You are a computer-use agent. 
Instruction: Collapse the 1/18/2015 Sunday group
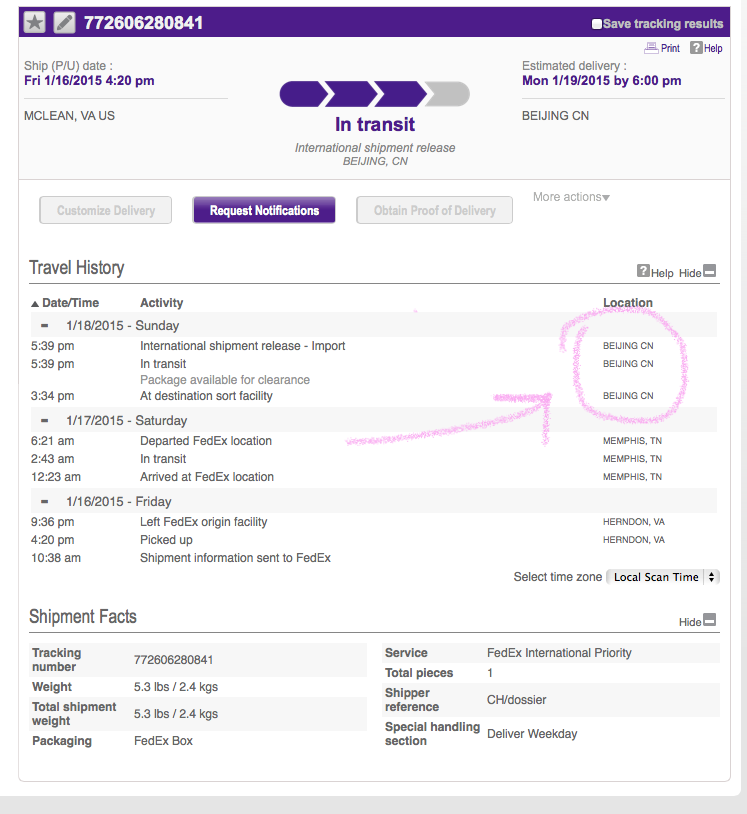45,326
